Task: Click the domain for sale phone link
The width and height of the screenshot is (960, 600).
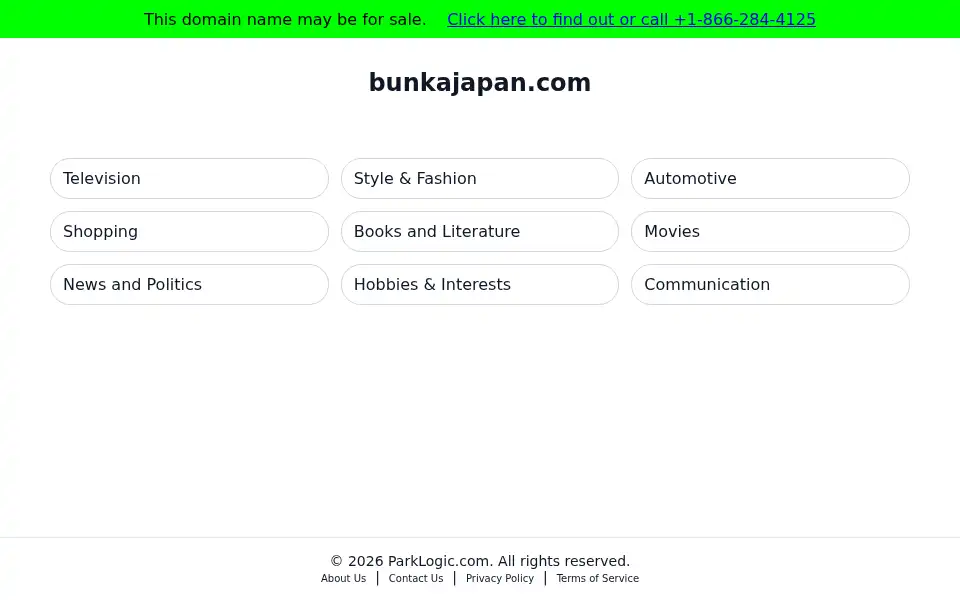Action: (x=631, y=20)
